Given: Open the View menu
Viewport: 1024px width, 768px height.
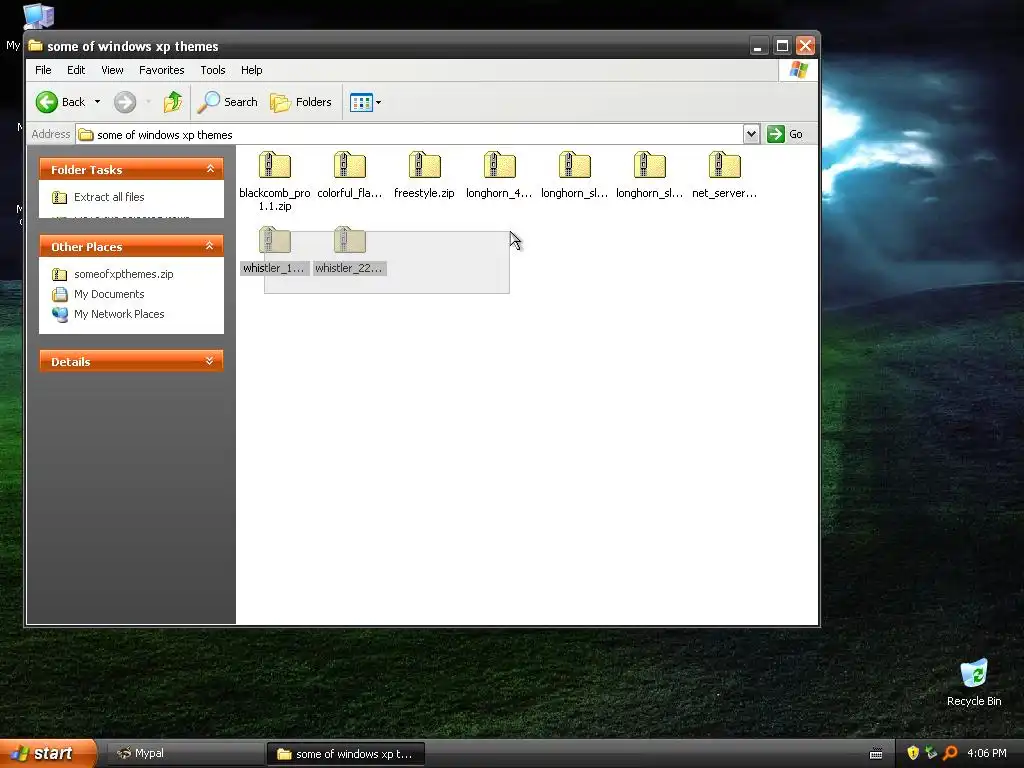Looking at the screenshot, I should click(112, 70).
